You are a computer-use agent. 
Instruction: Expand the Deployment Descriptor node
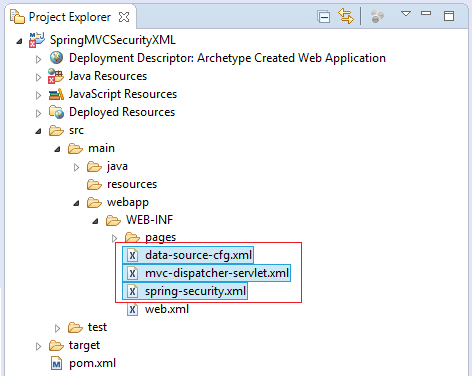click(x=38, y=59)
